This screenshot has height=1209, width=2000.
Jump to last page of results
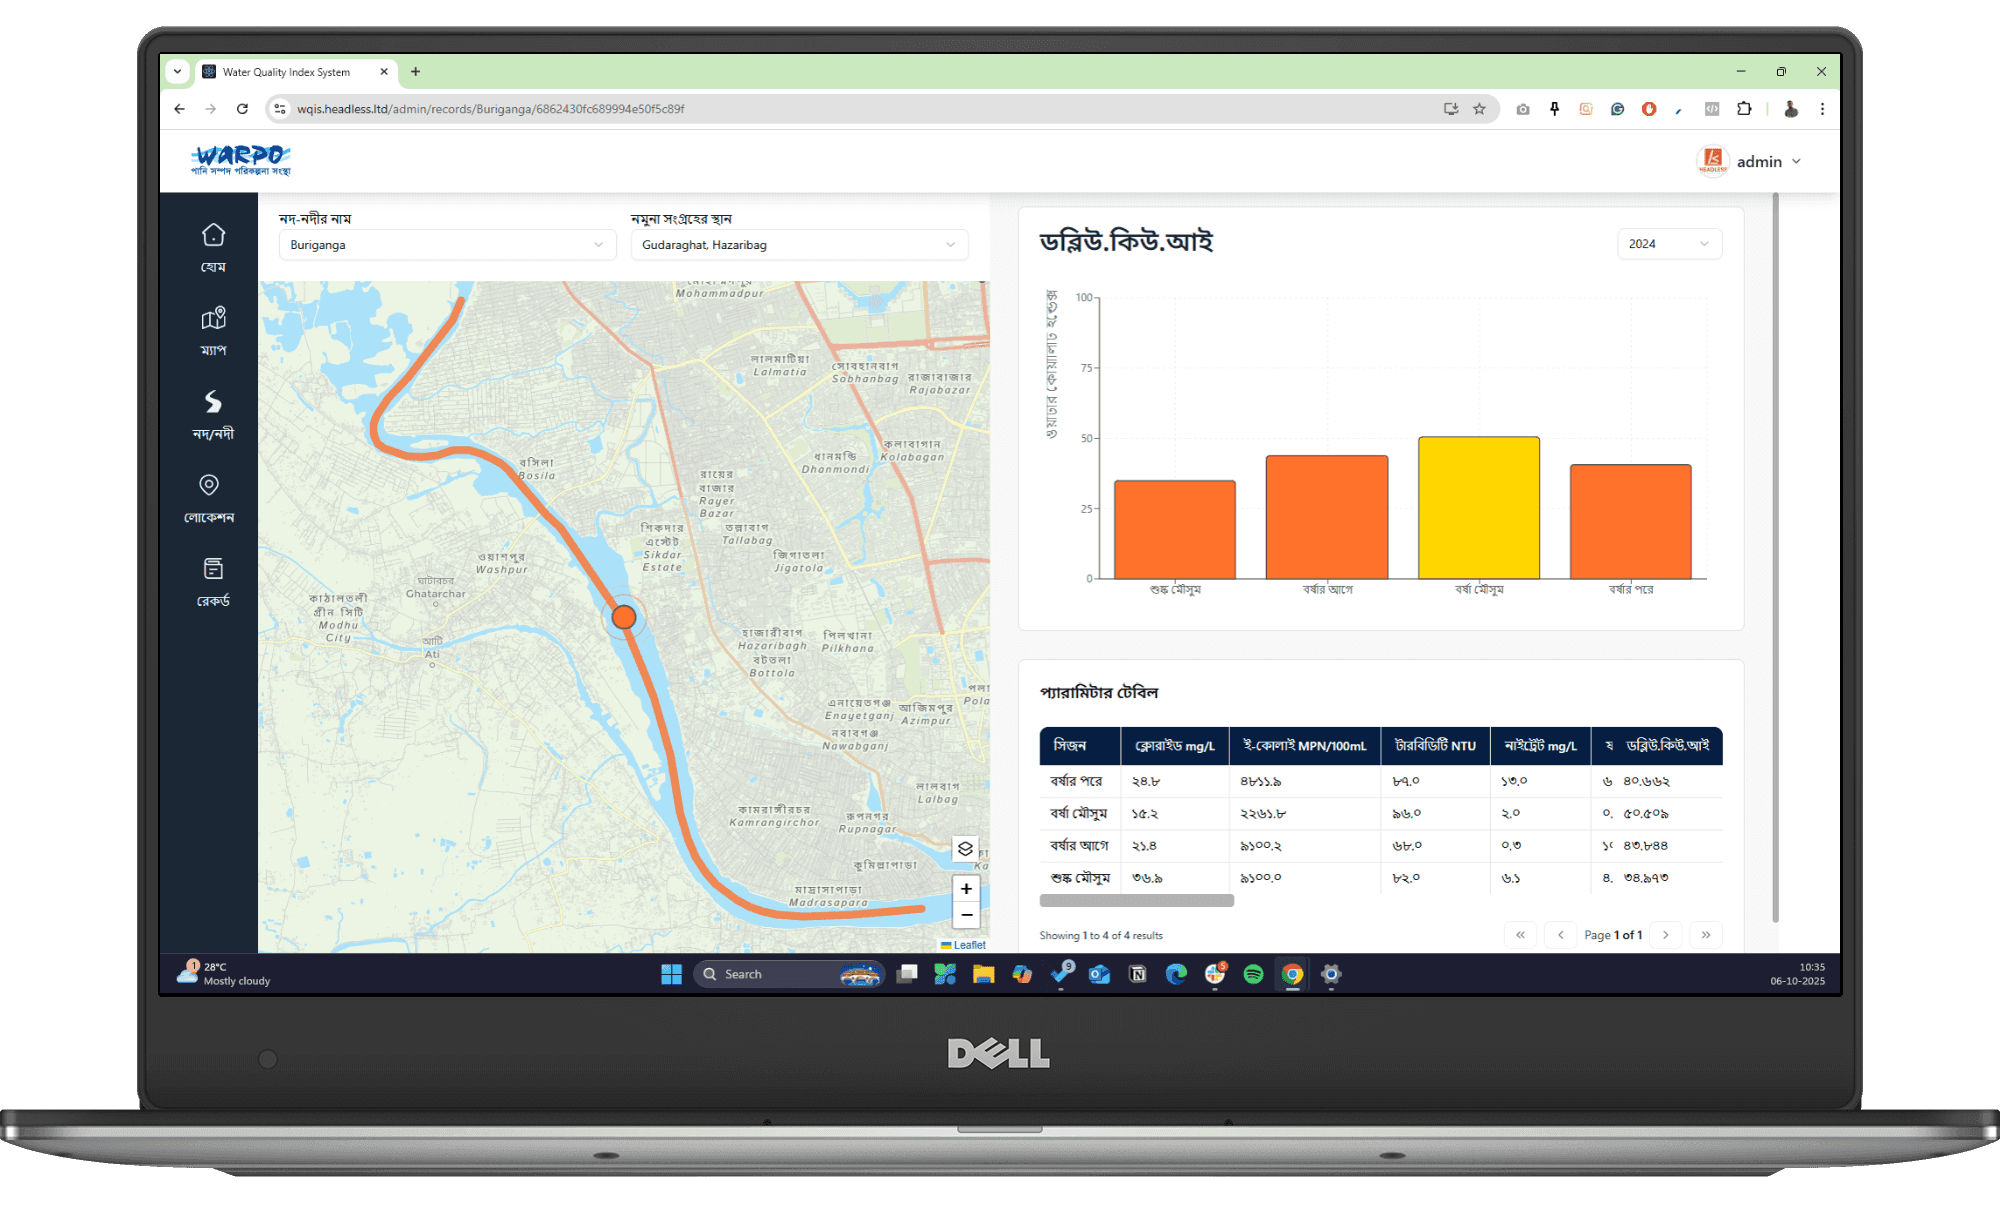[x=1706, y=935]
